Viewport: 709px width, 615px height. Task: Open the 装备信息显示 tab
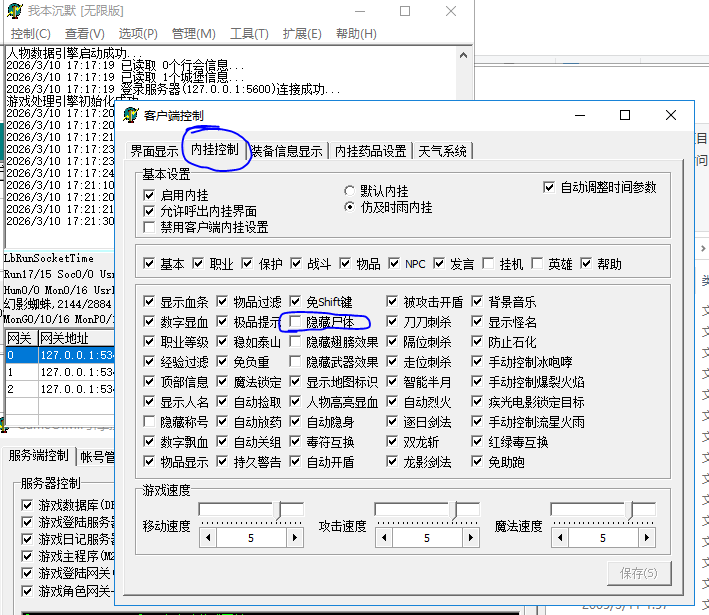(286, 151)
